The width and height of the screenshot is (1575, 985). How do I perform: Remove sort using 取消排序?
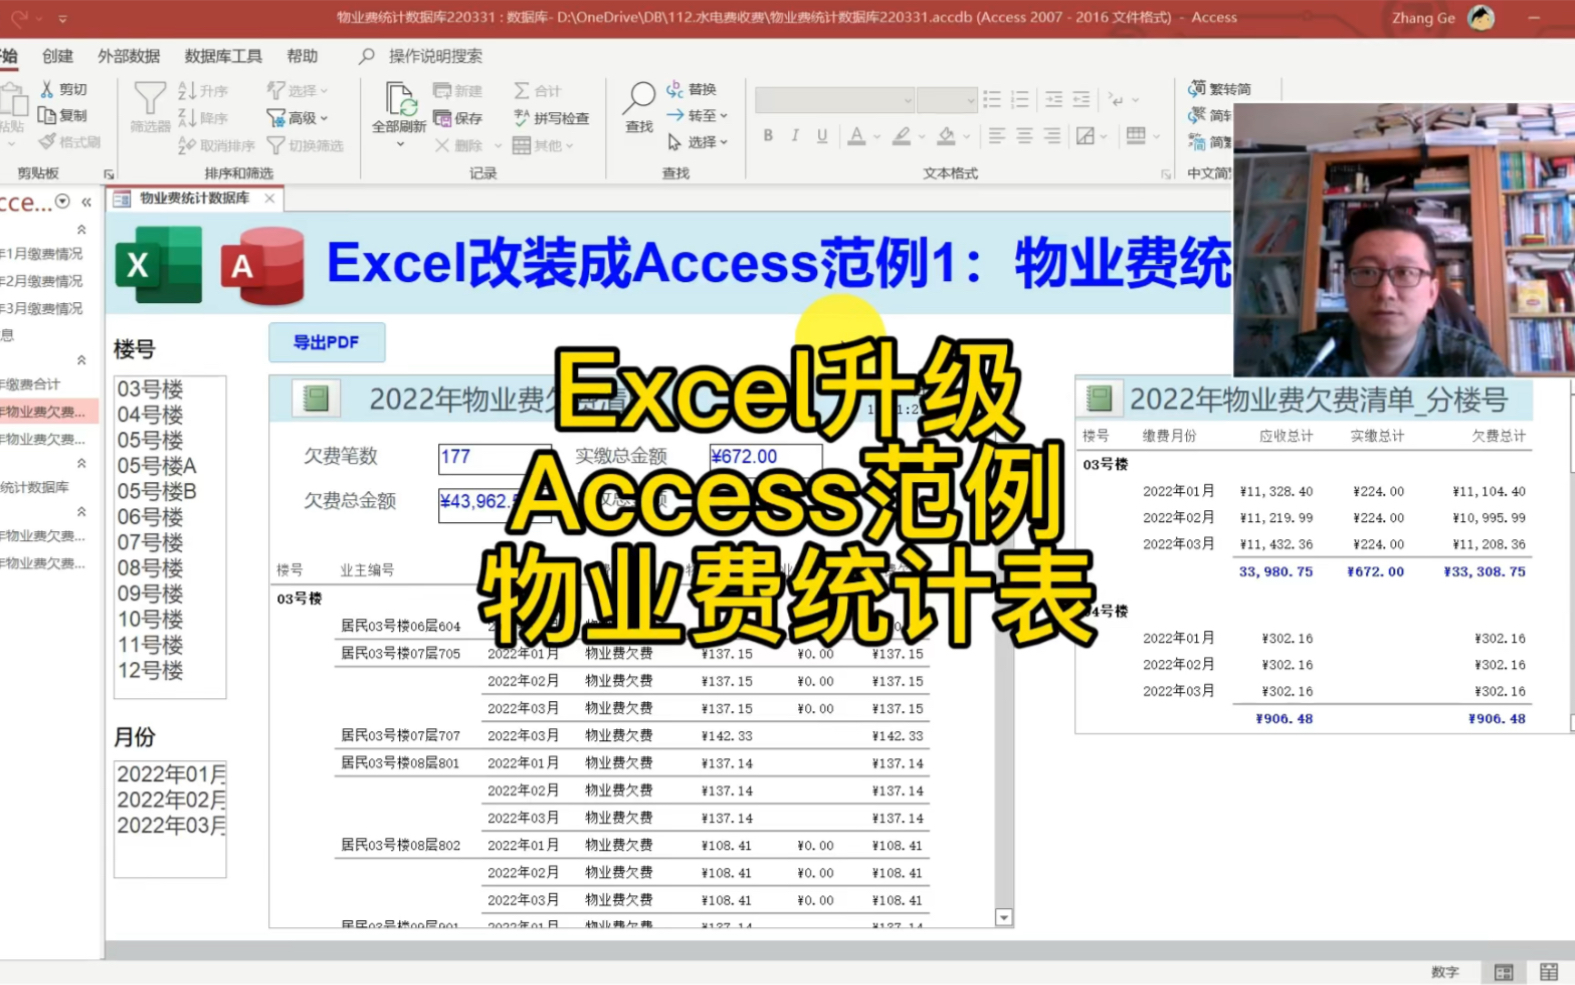coord(216,145)
